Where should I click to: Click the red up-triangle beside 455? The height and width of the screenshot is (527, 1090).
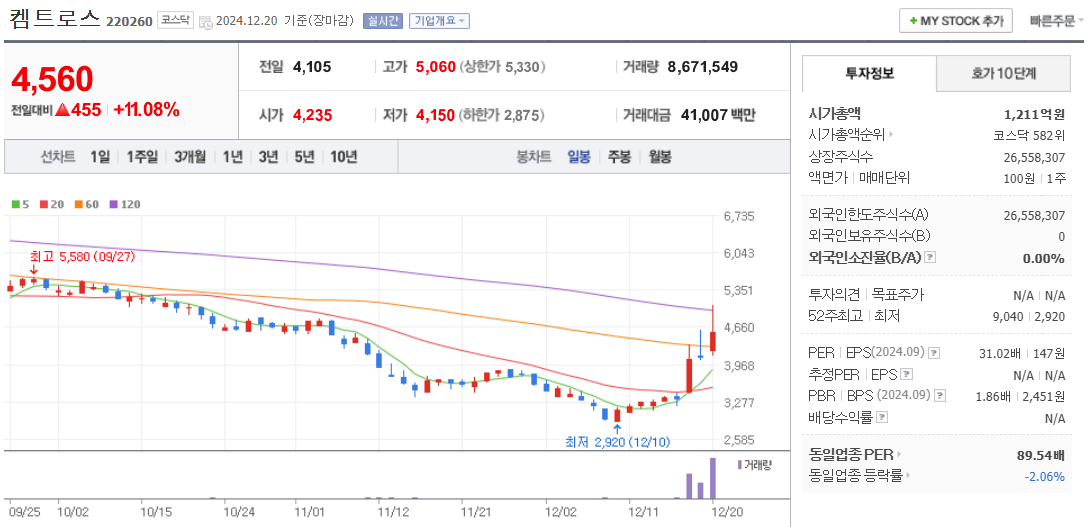(61, 109)
